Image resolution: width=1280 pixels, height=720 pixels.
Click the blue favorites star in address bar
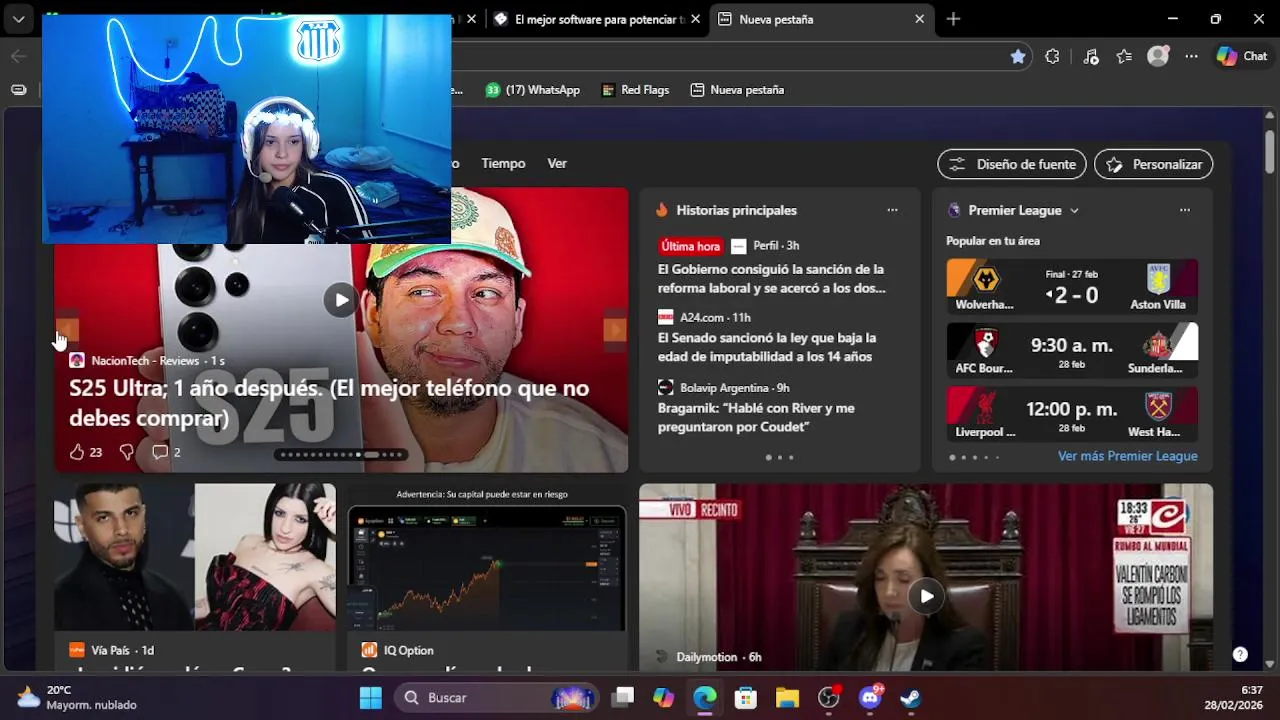click(1018, 57)
